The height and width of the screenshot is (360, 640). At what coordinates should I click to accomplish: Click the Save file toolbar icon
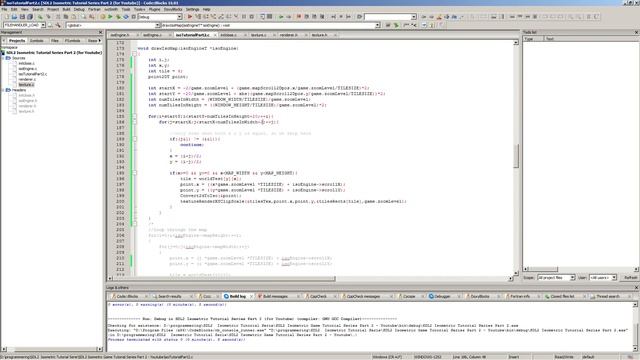tap(22, 17)
